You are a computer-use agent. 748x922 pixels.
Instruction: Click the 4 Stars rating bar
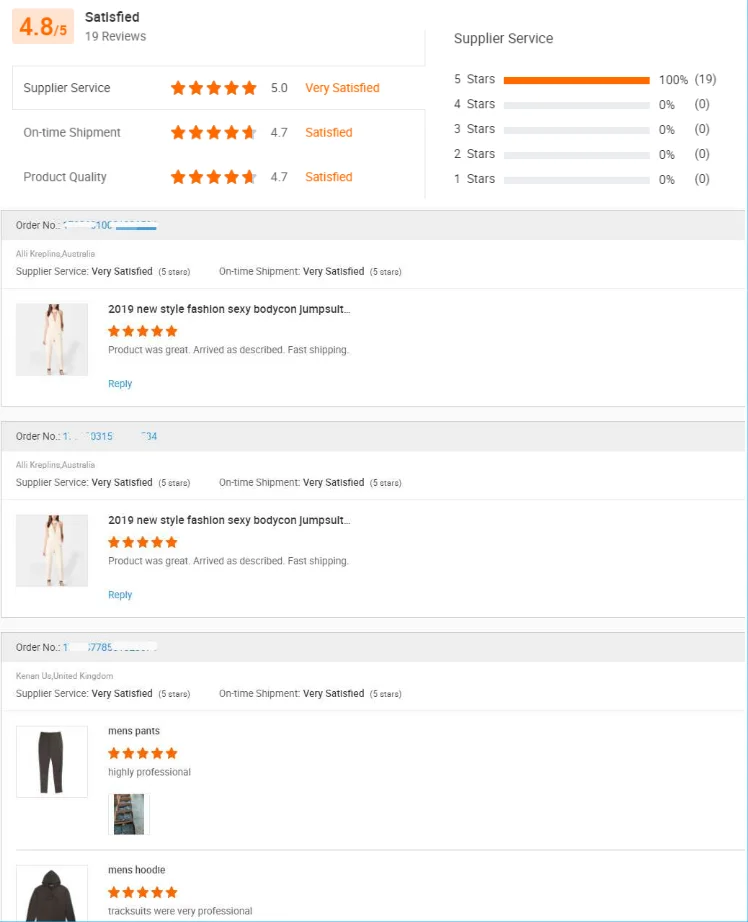pos(576,105)
